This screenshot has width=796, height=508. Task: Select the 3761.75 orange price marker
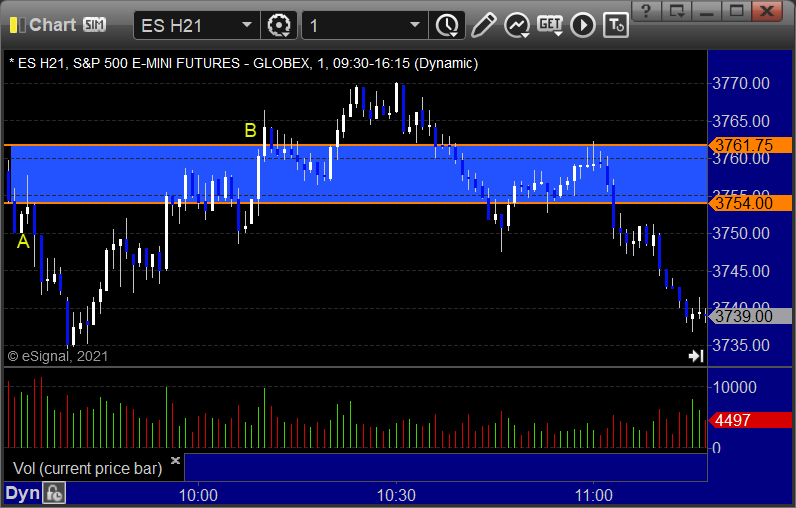click(x=750, y=145)
